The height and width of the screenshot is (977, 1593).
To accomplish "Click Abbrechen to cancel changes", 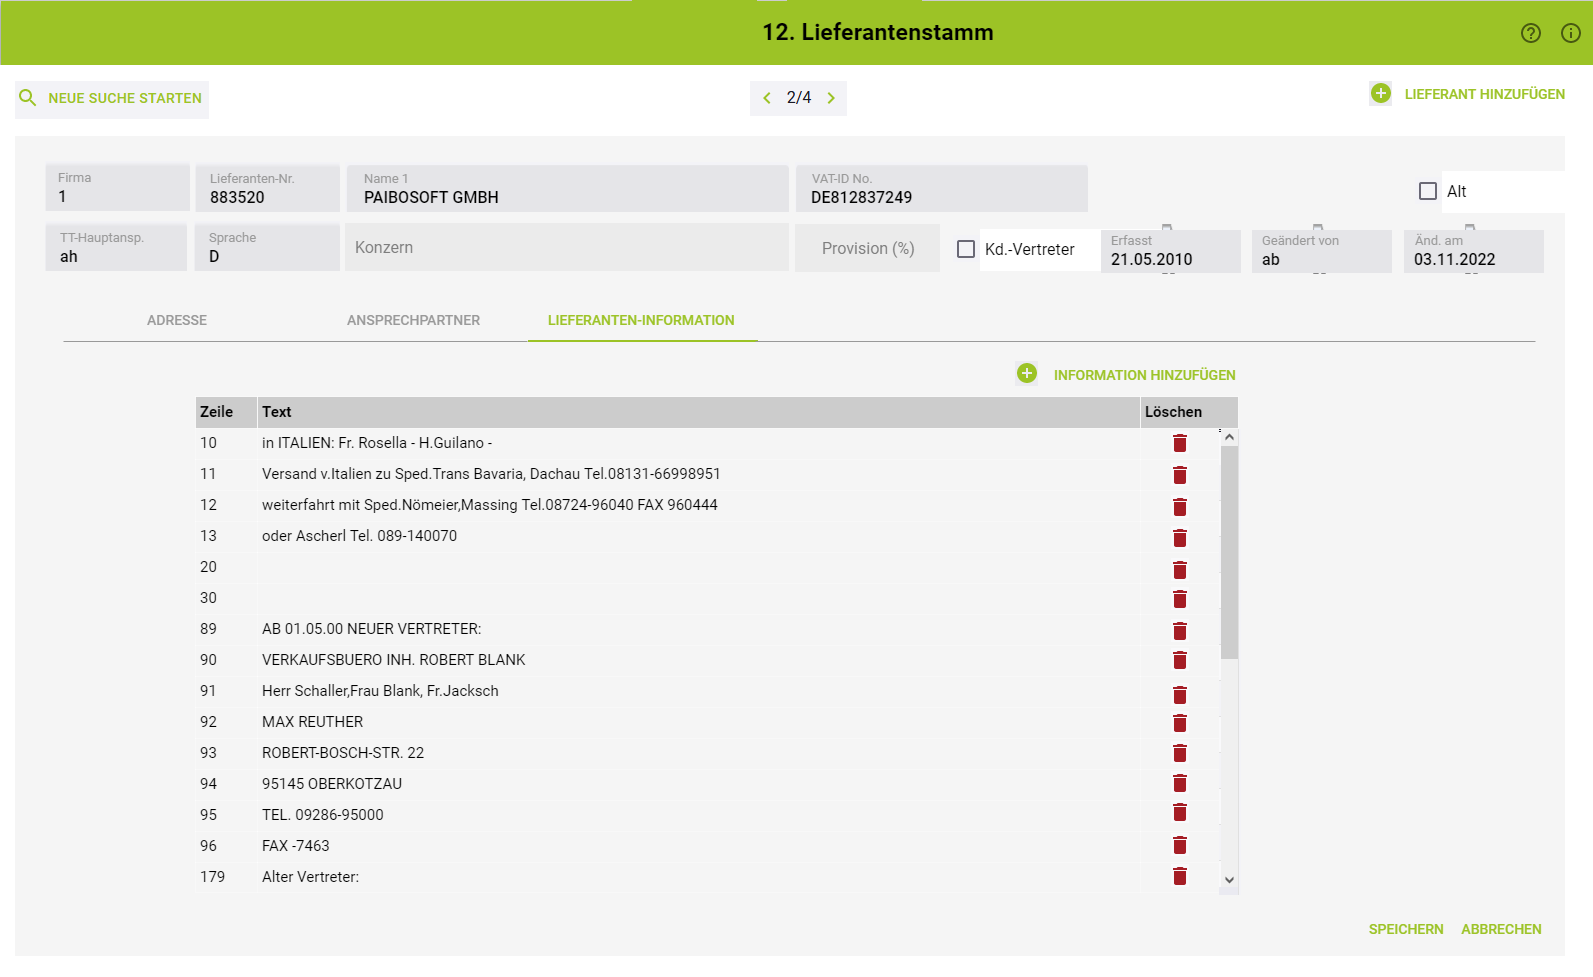I will click(1500, 929).
